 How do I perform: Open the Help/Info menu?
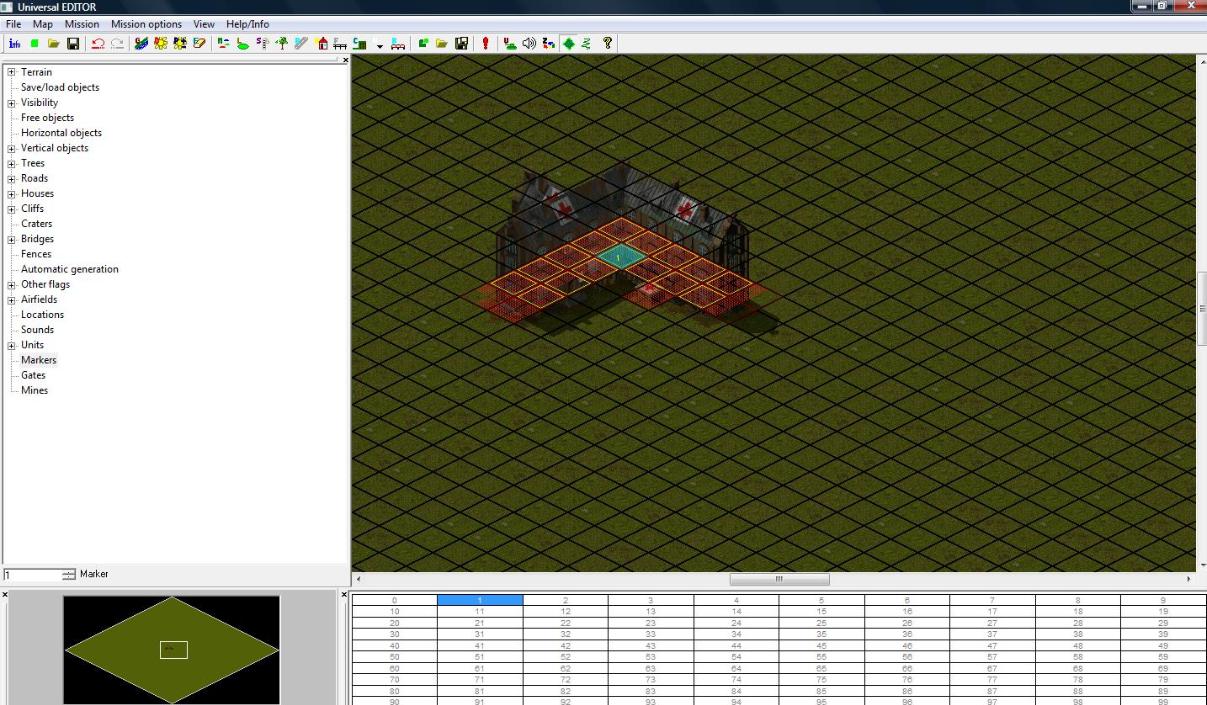point(248,24)
